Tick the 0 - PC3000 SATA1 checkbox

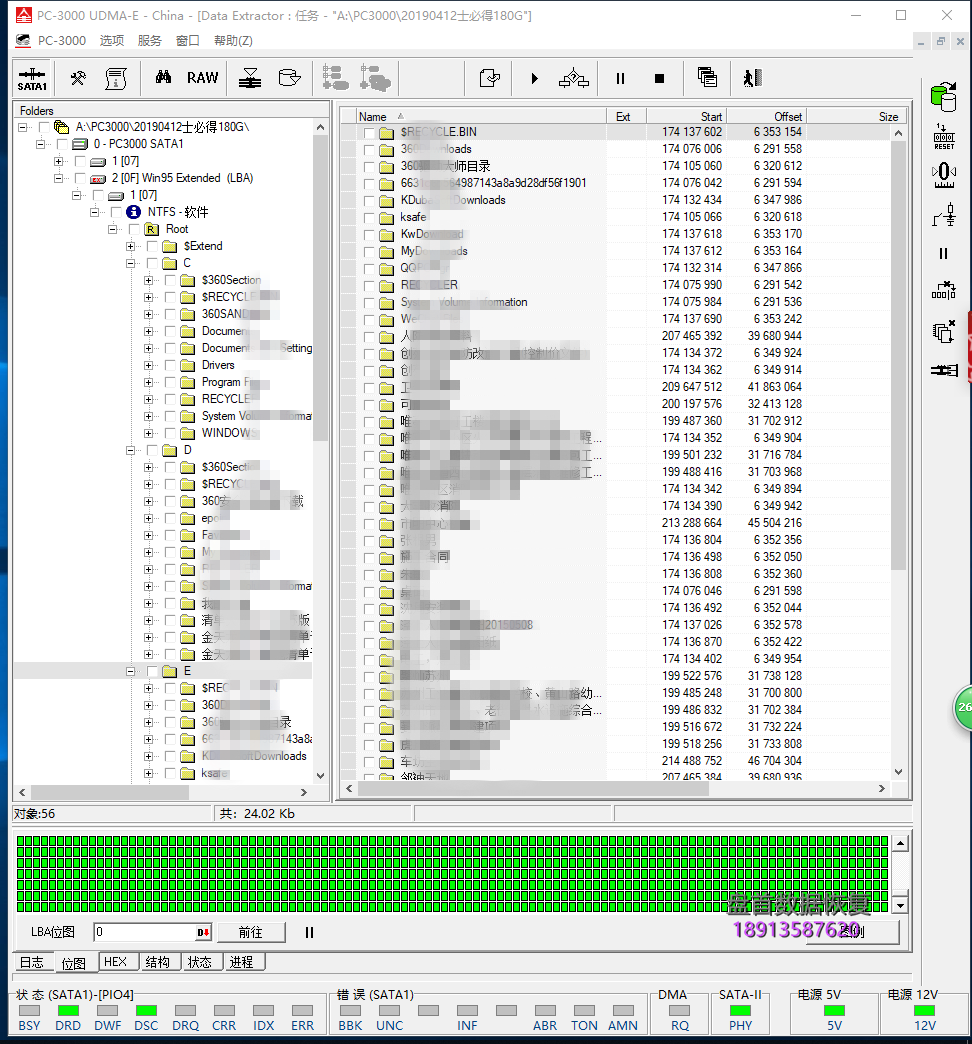[x=63, y=144]
